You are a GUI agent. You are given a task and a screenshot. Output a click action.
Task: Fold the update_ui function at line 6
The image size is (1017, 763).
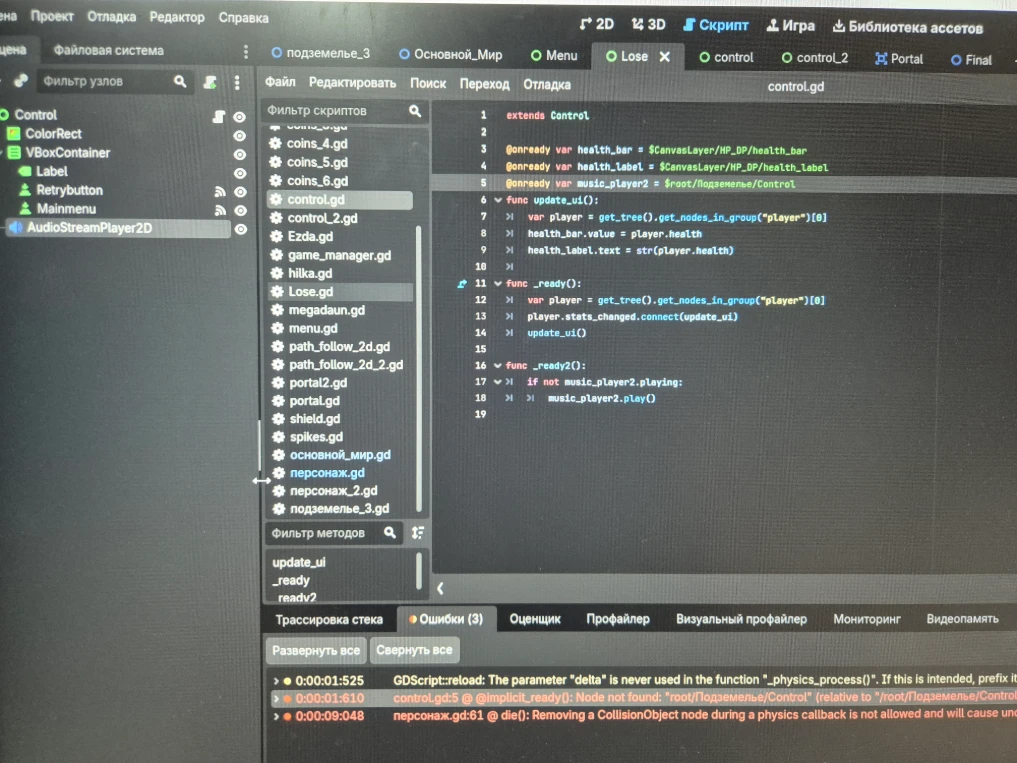(x=498, y=200)
